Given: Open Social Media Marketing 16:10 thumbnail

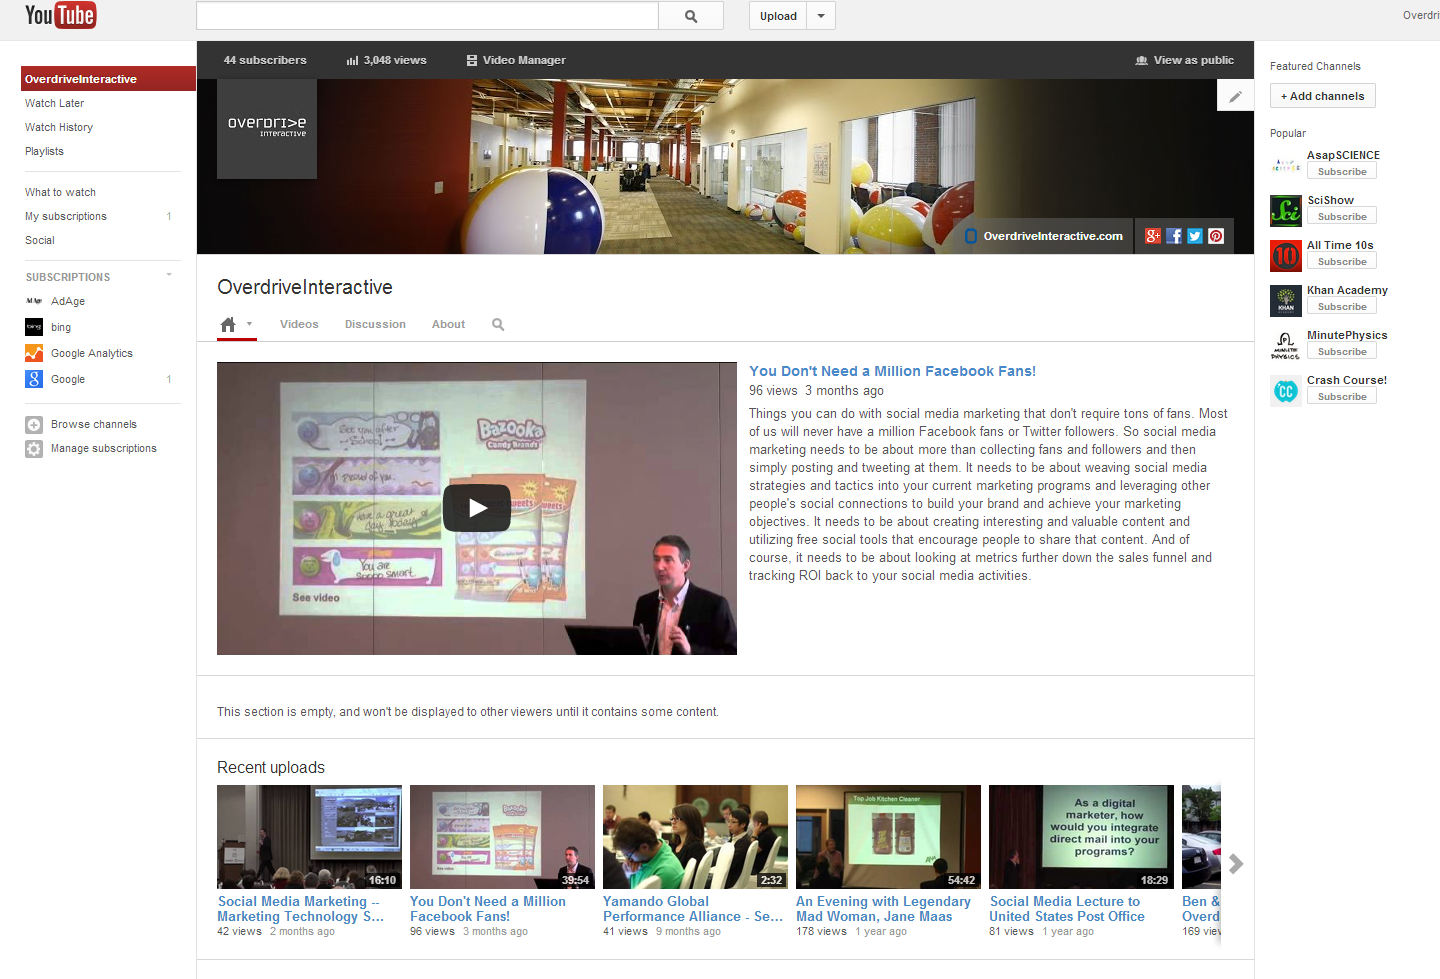Looking at the screenshot, I should tap(309, 837).
